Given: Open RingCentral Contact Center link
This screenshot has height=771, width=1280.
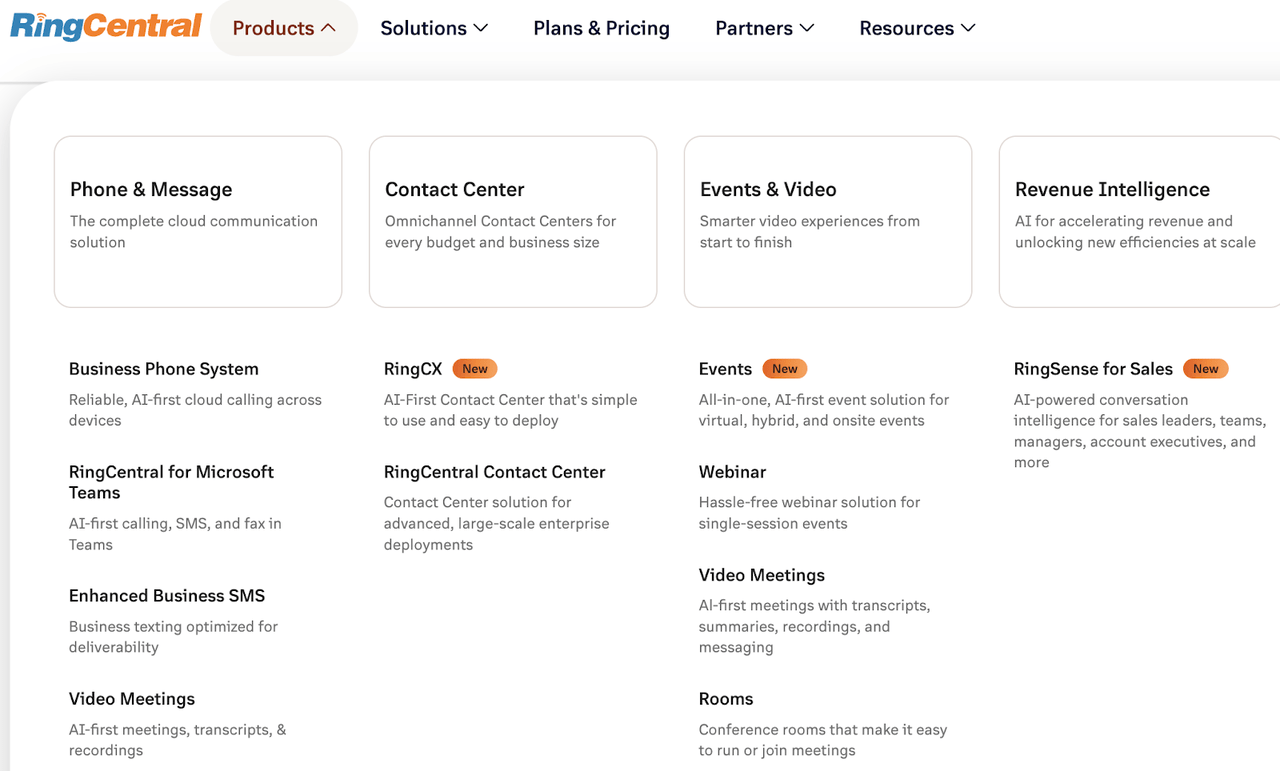Looking at the screenshot, I should (x=494, y=472).
